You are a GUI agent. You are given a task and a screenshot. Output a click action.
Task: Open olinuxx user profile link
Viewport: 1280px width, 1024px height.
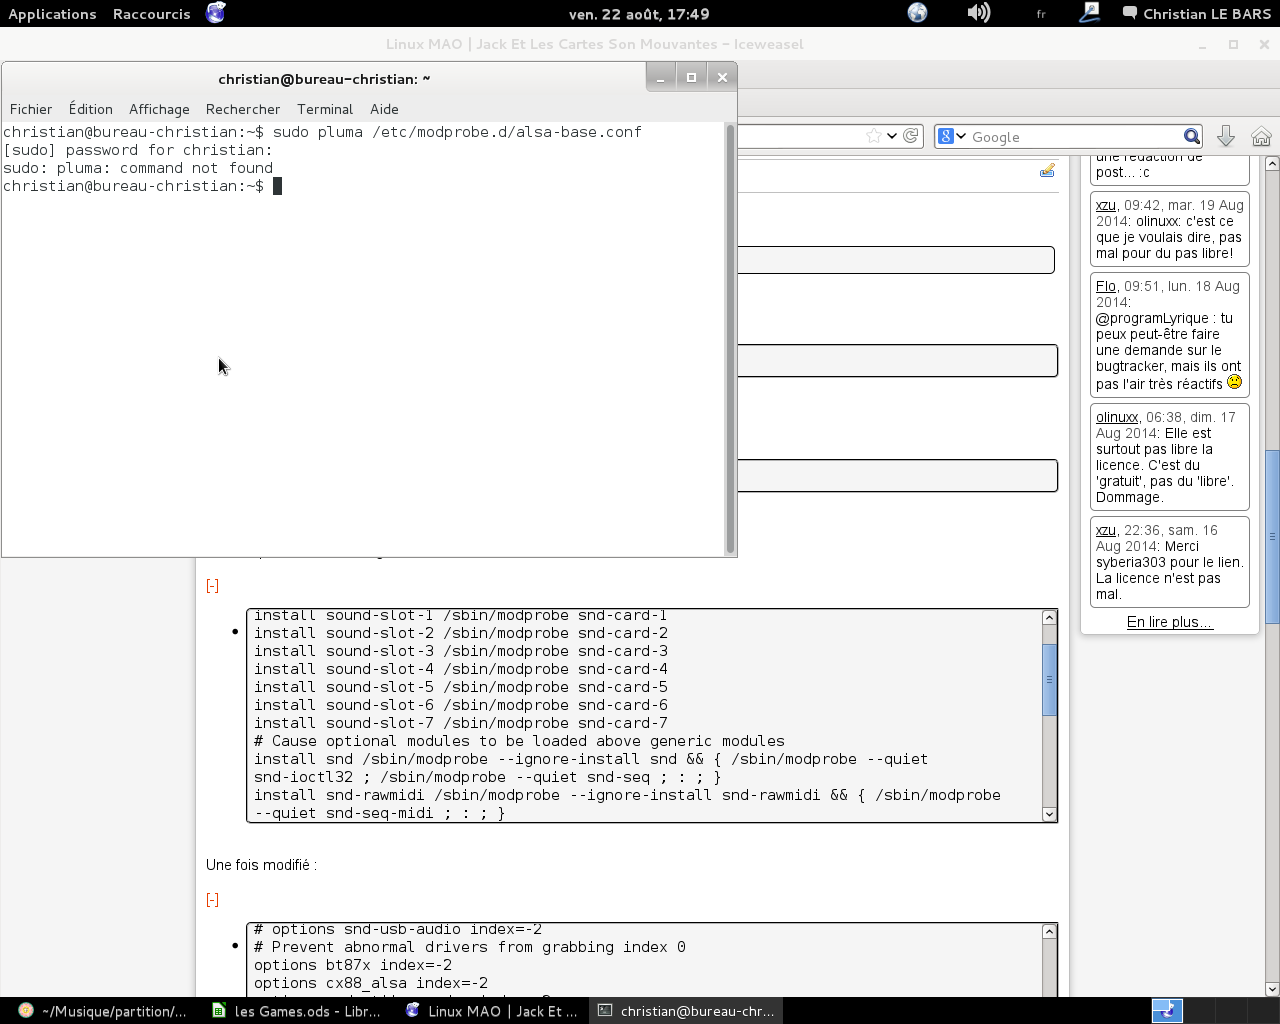(x=1116, y=417)
